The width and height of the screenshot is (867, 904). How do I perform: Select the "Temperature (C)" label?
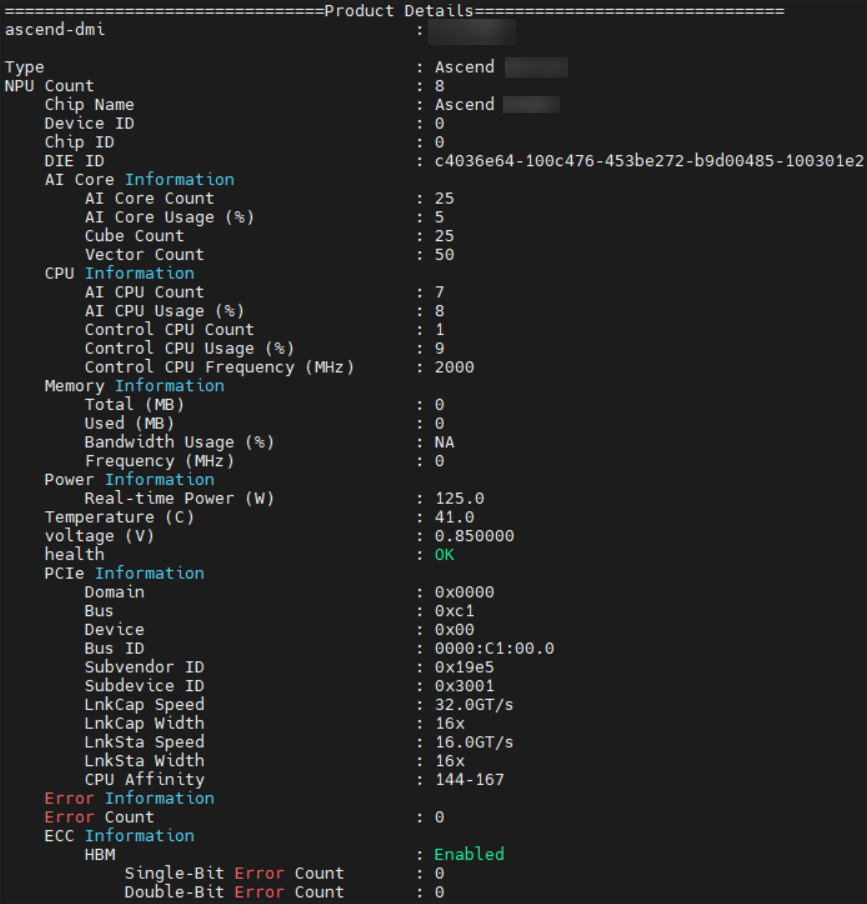pos(119,517)
